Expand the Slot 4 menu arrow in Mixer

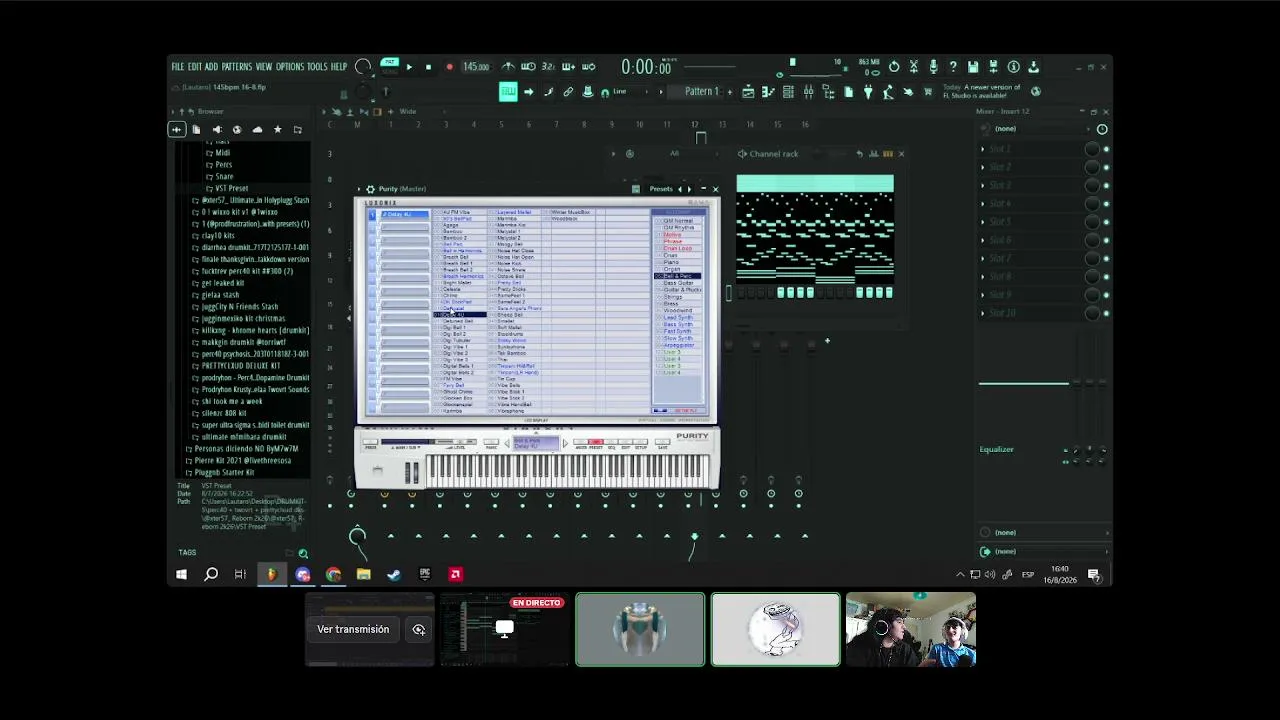[x=983, y=204]
